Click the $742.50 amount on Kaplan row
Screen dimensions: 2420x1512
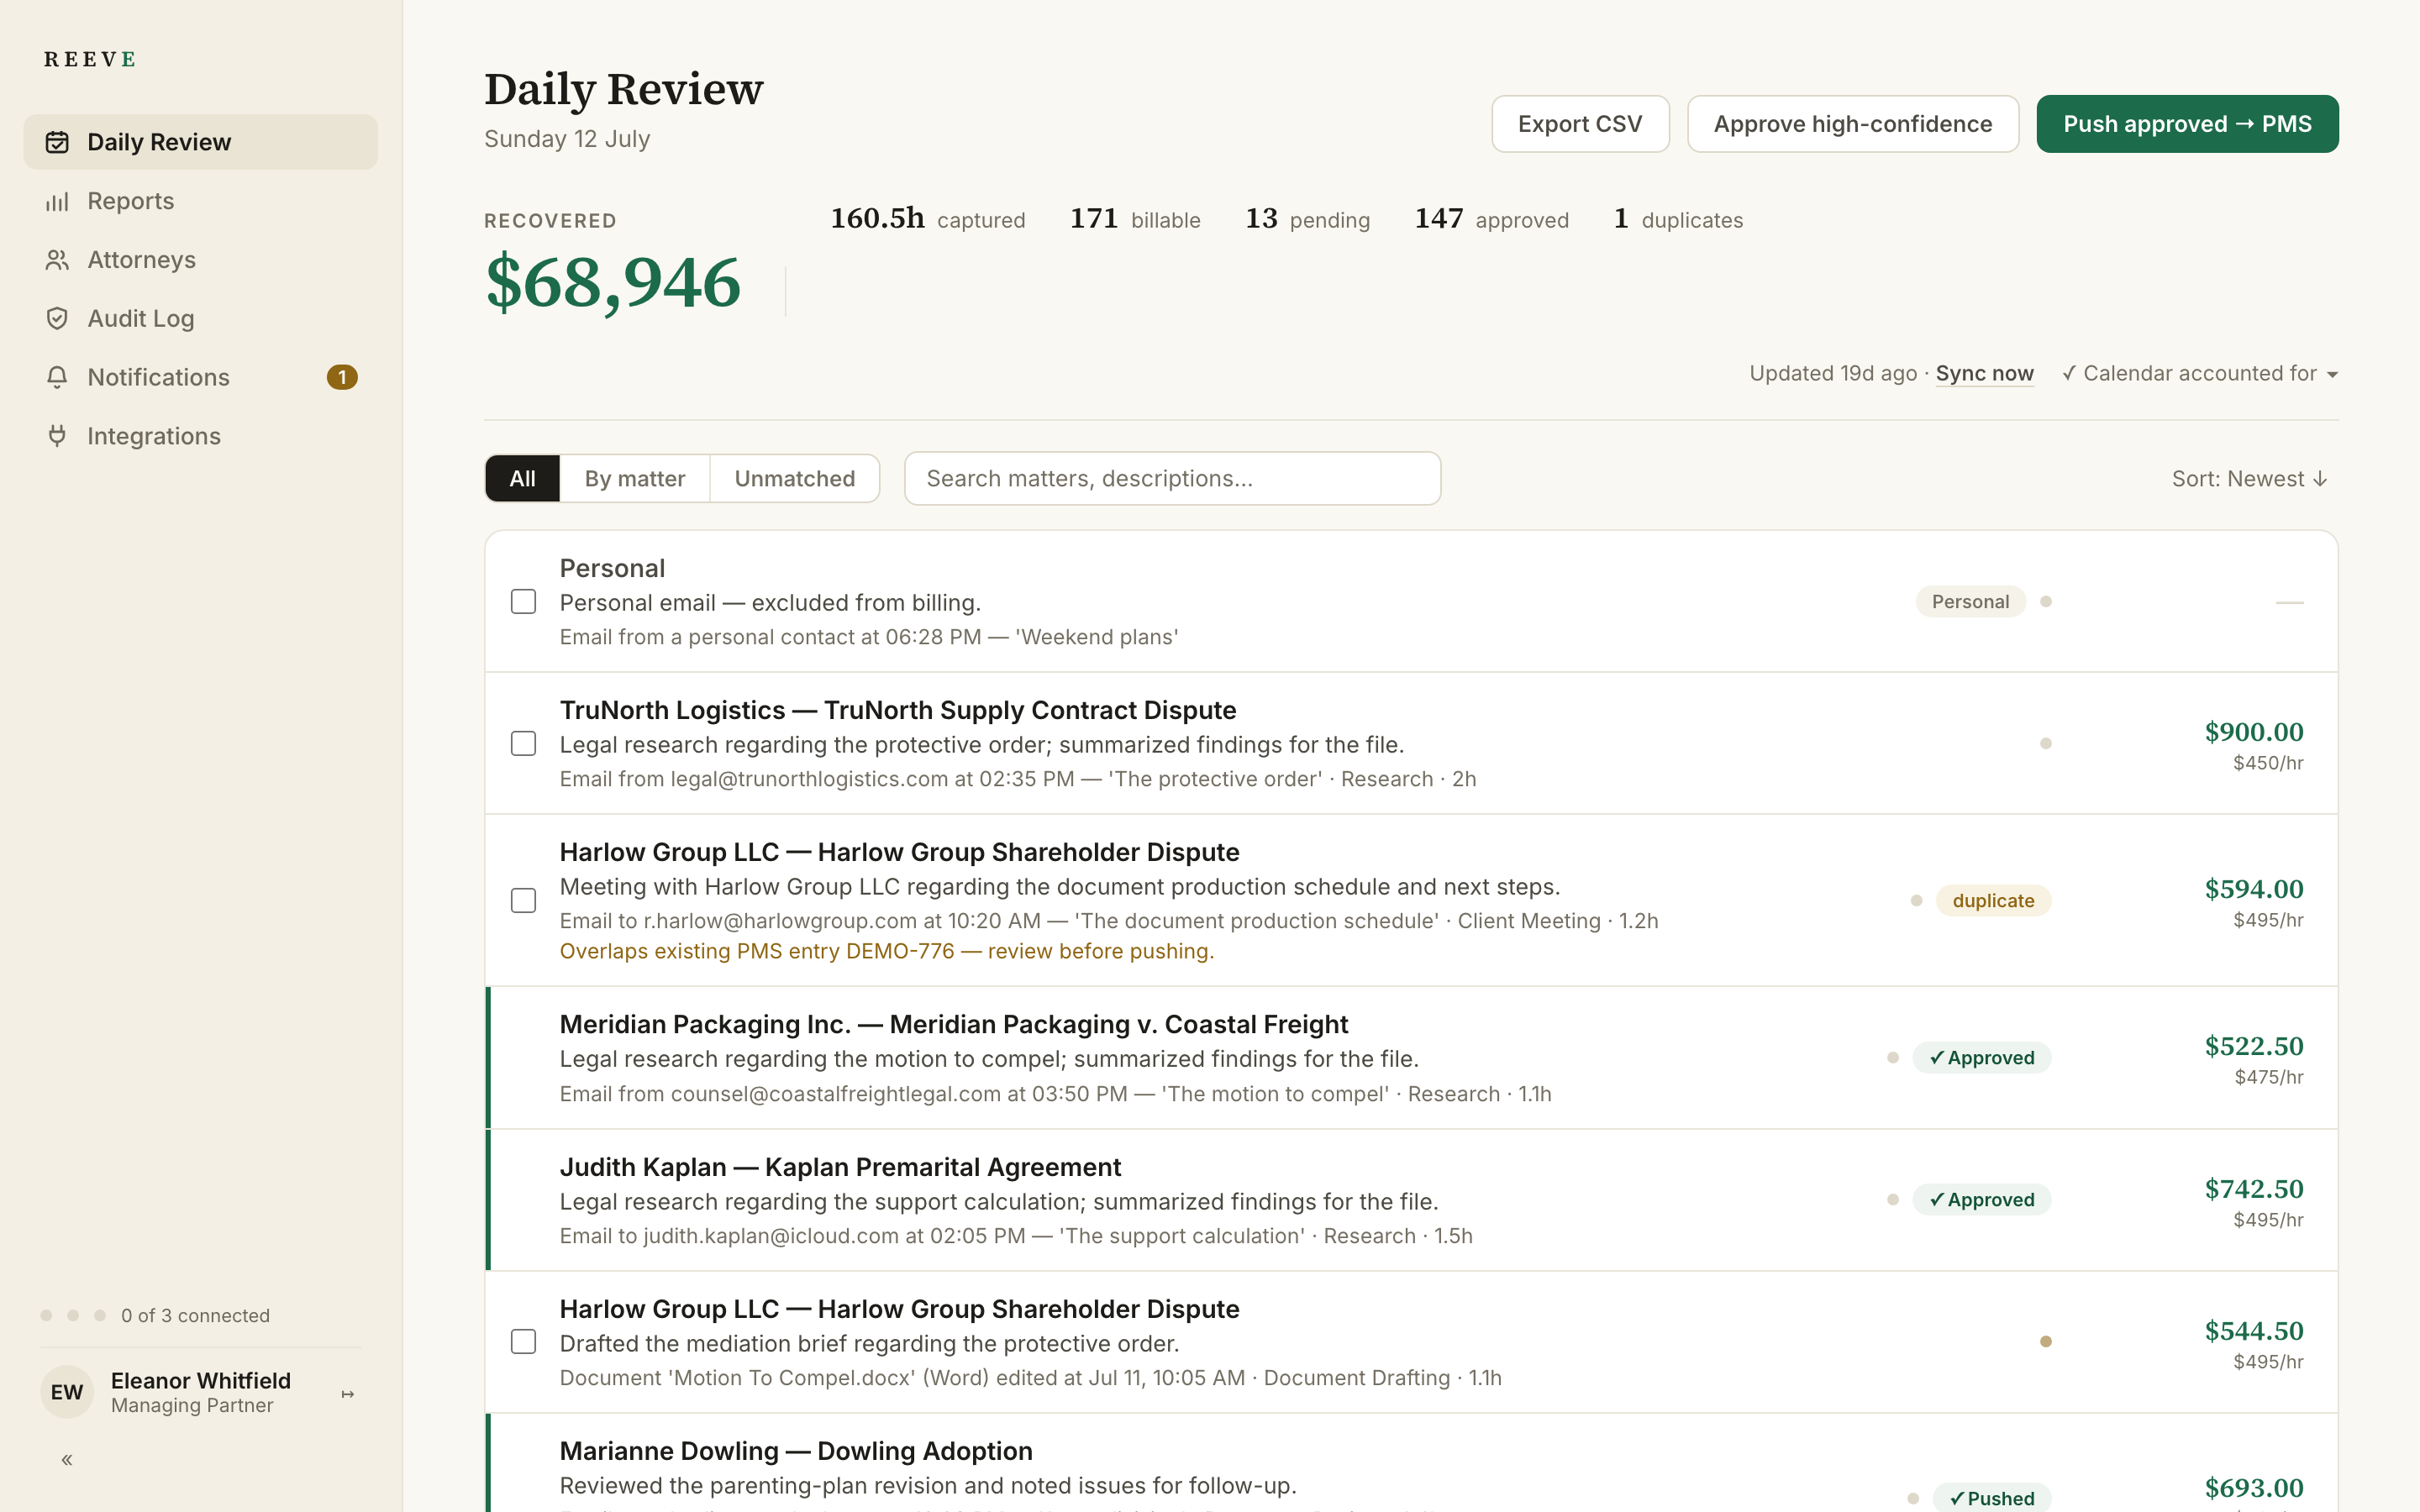(2254, 1189)
